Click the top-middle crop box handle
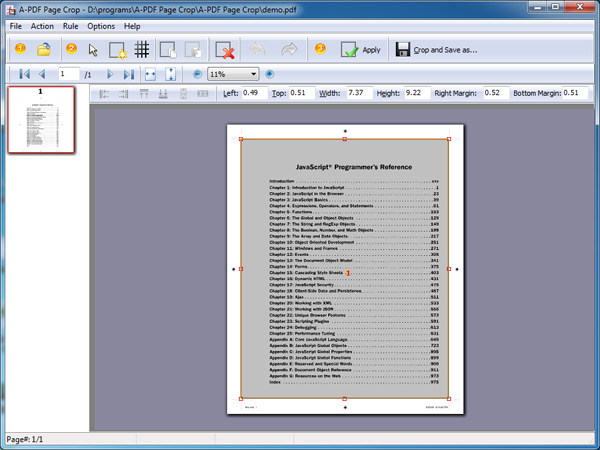 point(345,139)
